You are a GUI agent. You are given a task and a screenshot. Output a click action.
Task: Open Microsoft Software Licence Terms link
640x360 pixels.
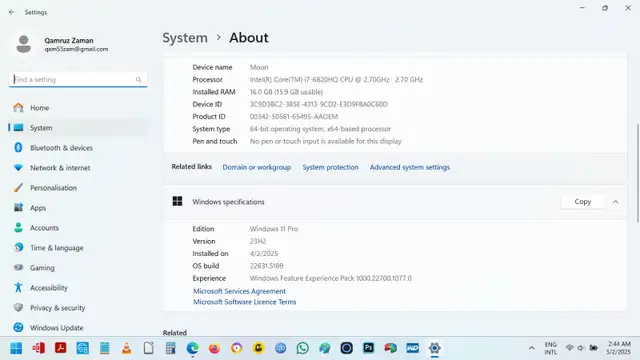(244, 302)
